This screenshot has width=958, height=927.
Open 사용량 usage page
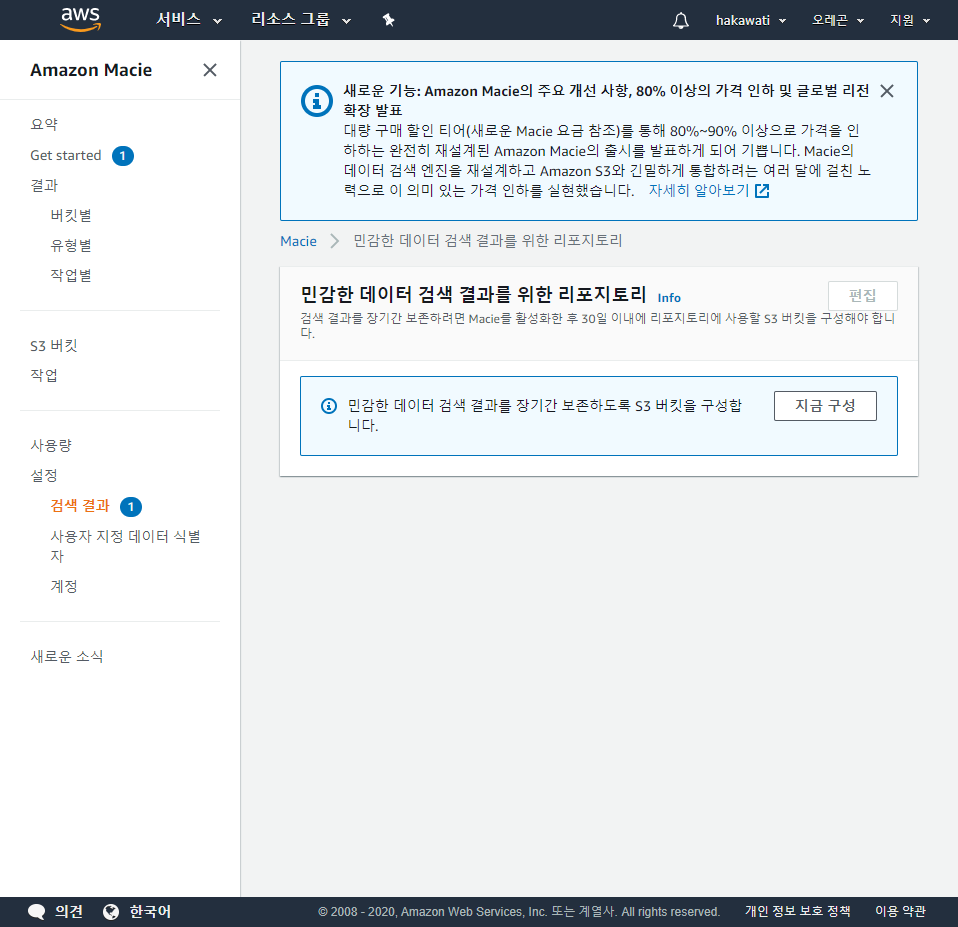click(51, 445)
